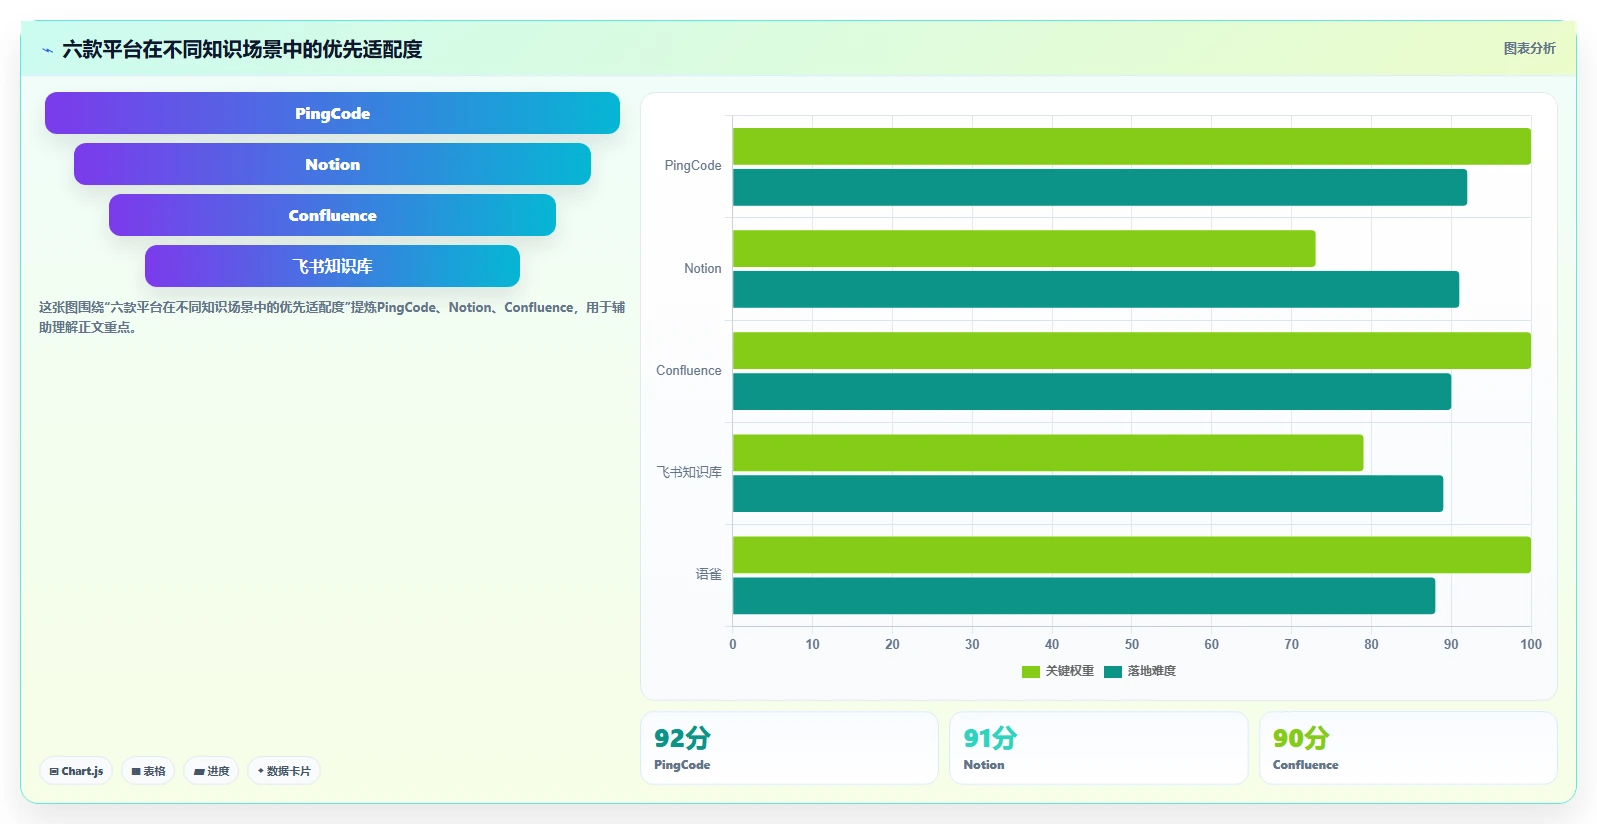This screenshot has width=1597, height=824.
Task: Toggle the 落地难度 legend item
Action: (1140, 671)
